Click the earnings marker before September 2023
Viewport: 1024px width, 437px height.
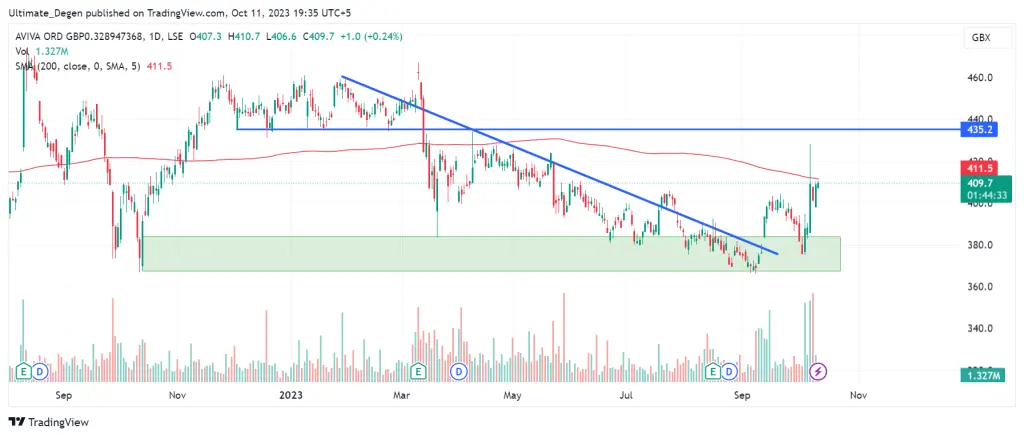[x=713, y=372]
